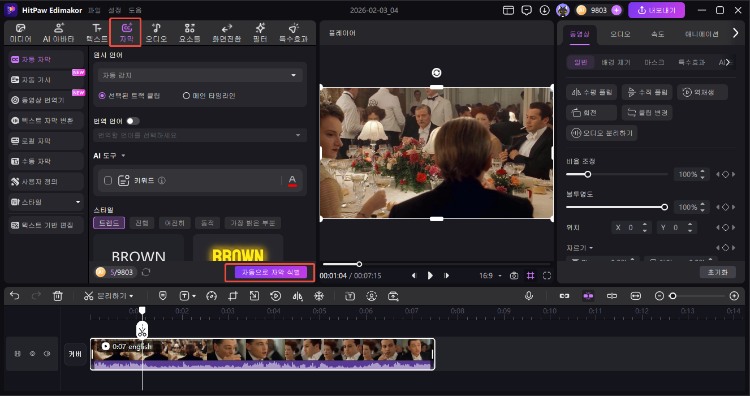750x396 pixels.
Task: Open the feedback message icon in title bar
Action: [x=527, y=10]
